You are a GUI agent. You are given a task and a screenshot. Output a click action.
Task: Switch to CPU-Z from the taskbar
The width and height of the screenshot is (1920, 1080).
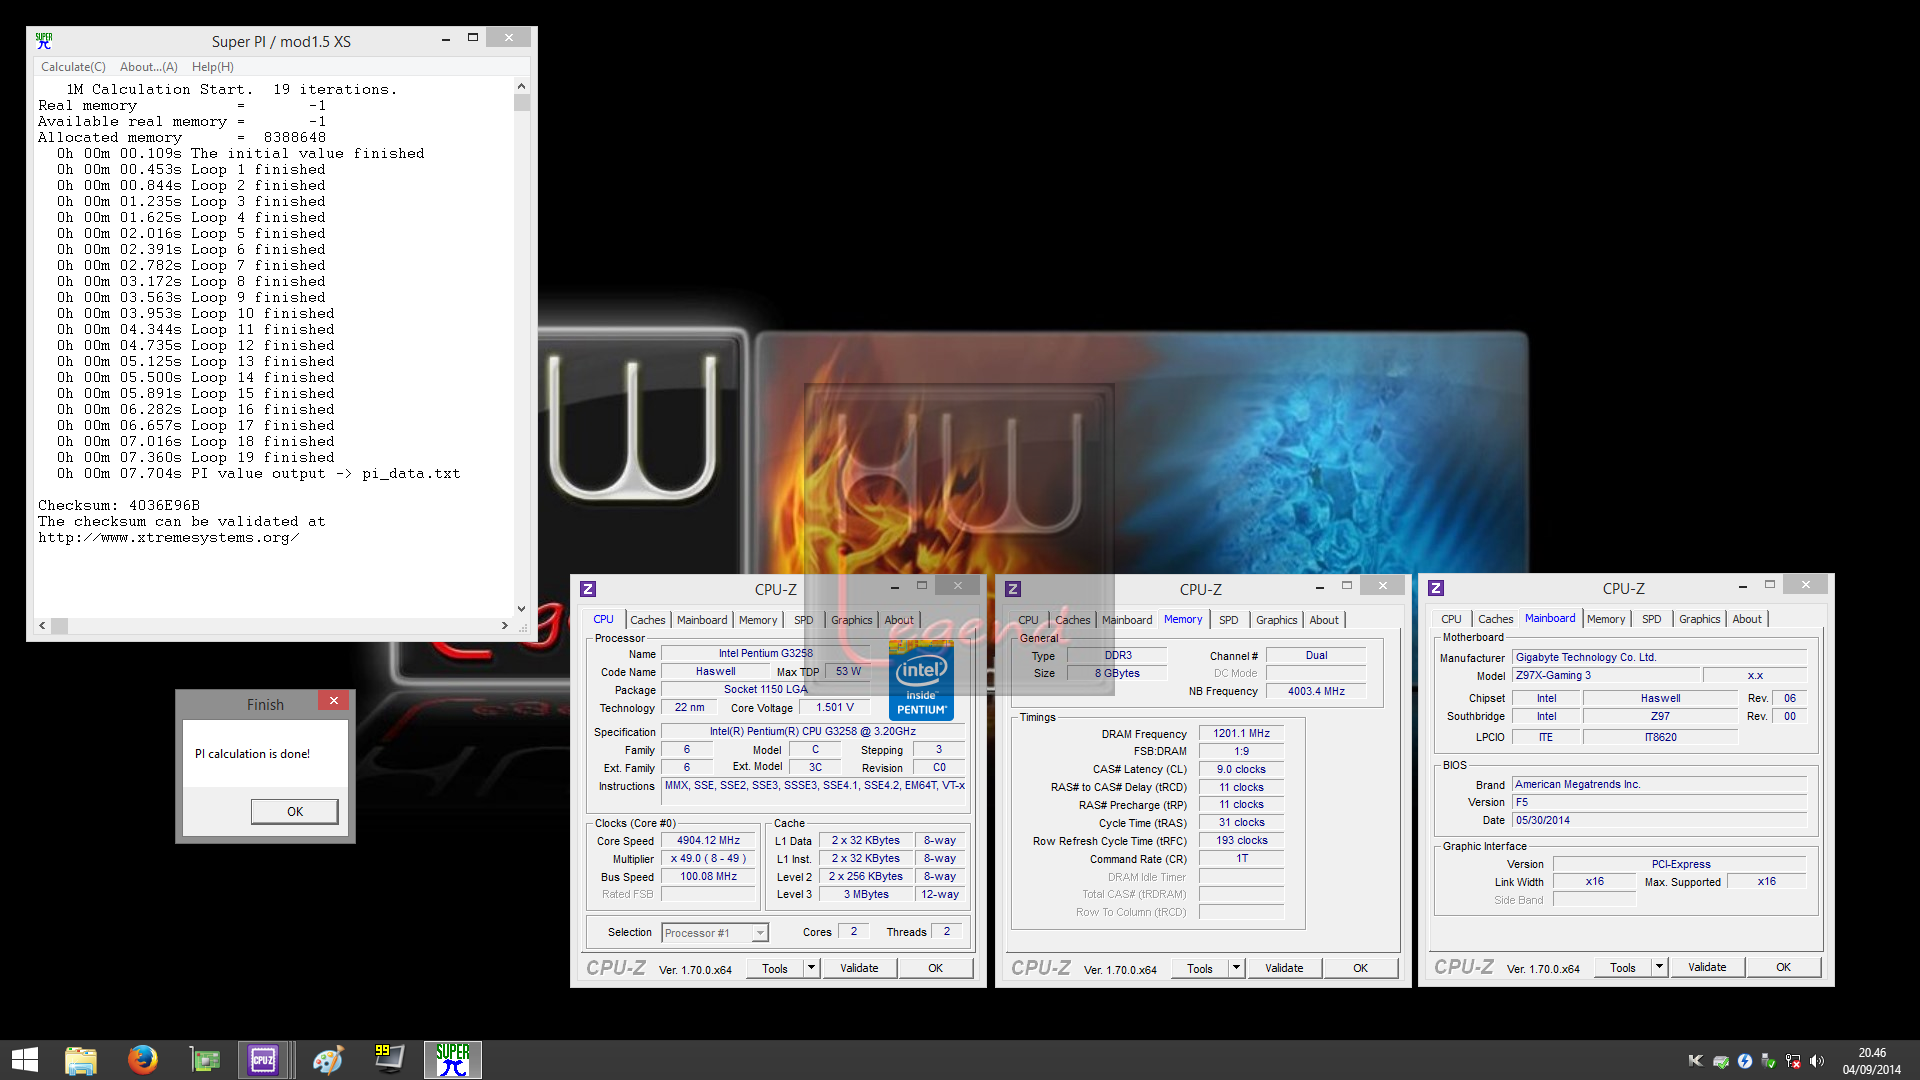click(265, 1060)
